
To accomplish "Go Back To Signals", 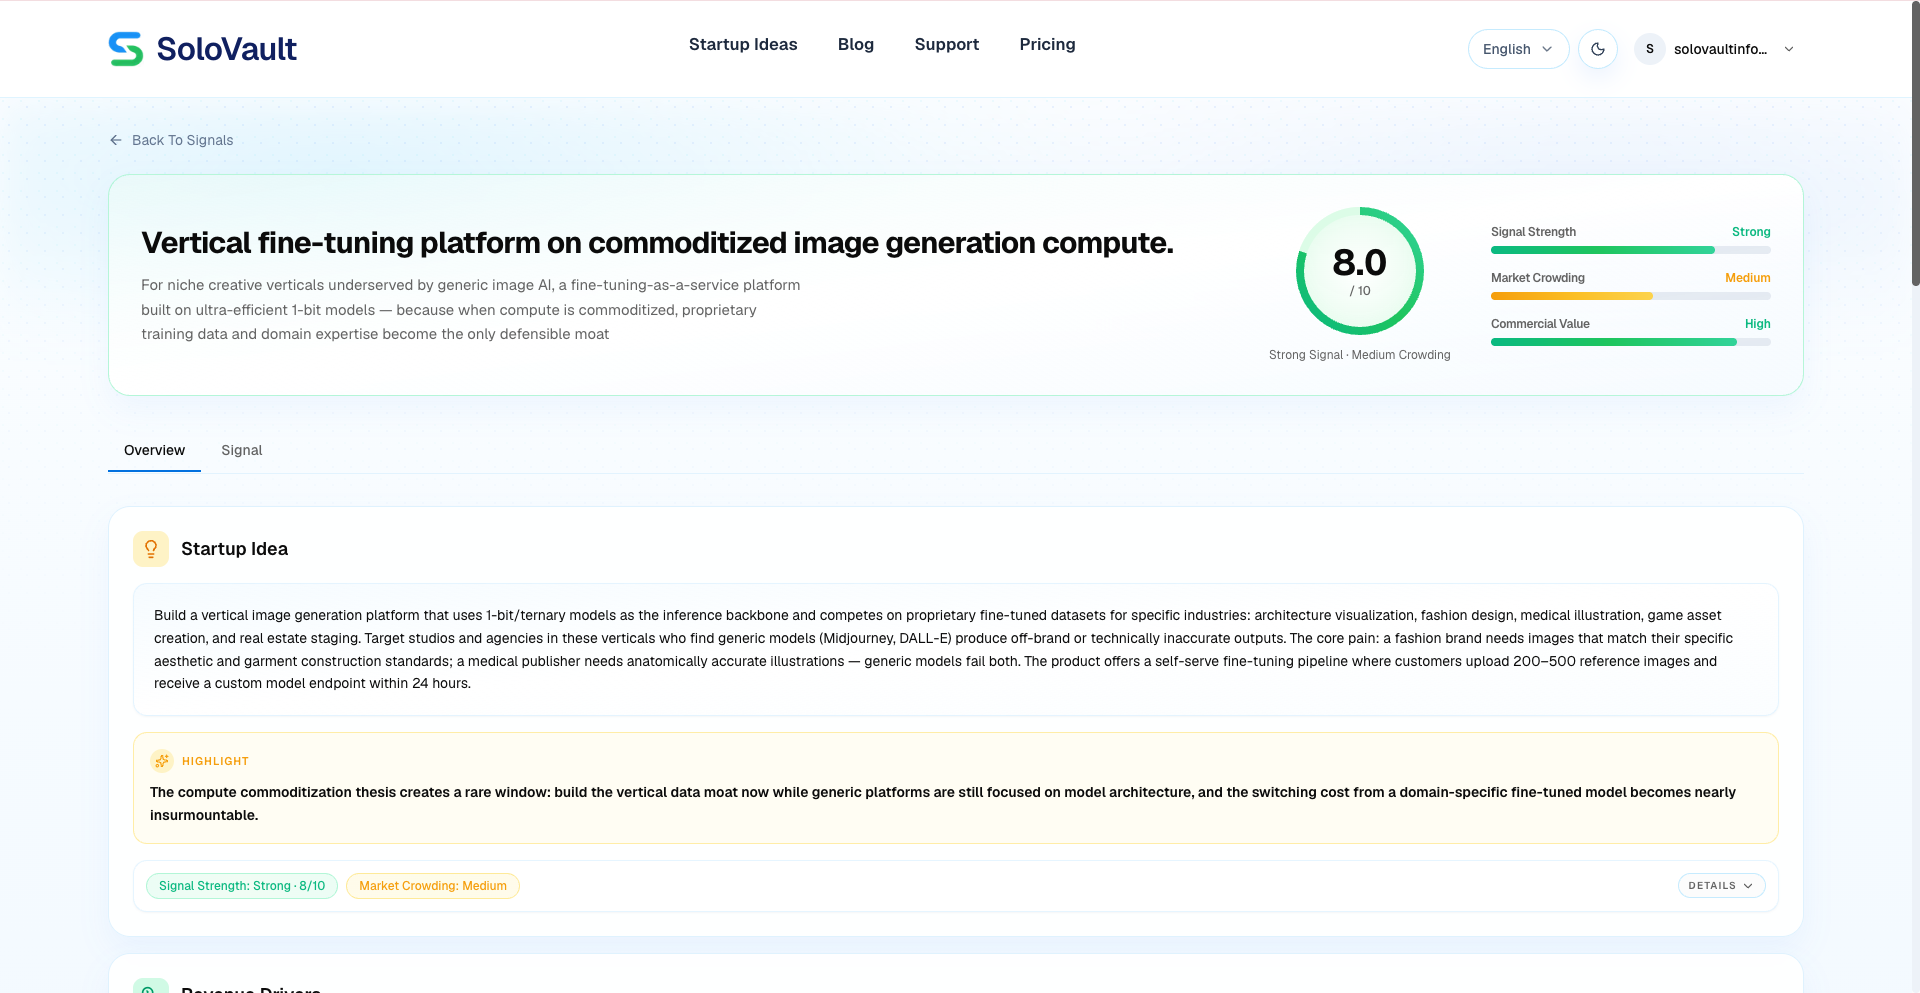I will pos(171,140).
